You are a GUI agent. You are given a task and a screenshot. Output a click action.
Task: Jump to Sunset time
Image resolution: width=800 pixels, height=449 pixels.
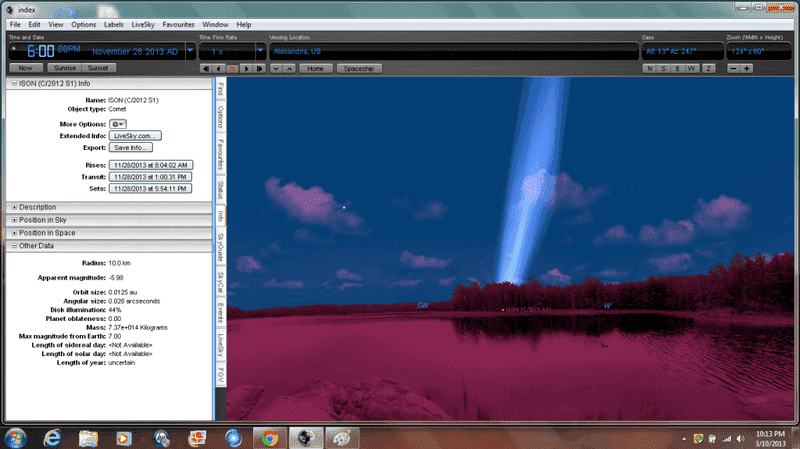tap(98, 68)
